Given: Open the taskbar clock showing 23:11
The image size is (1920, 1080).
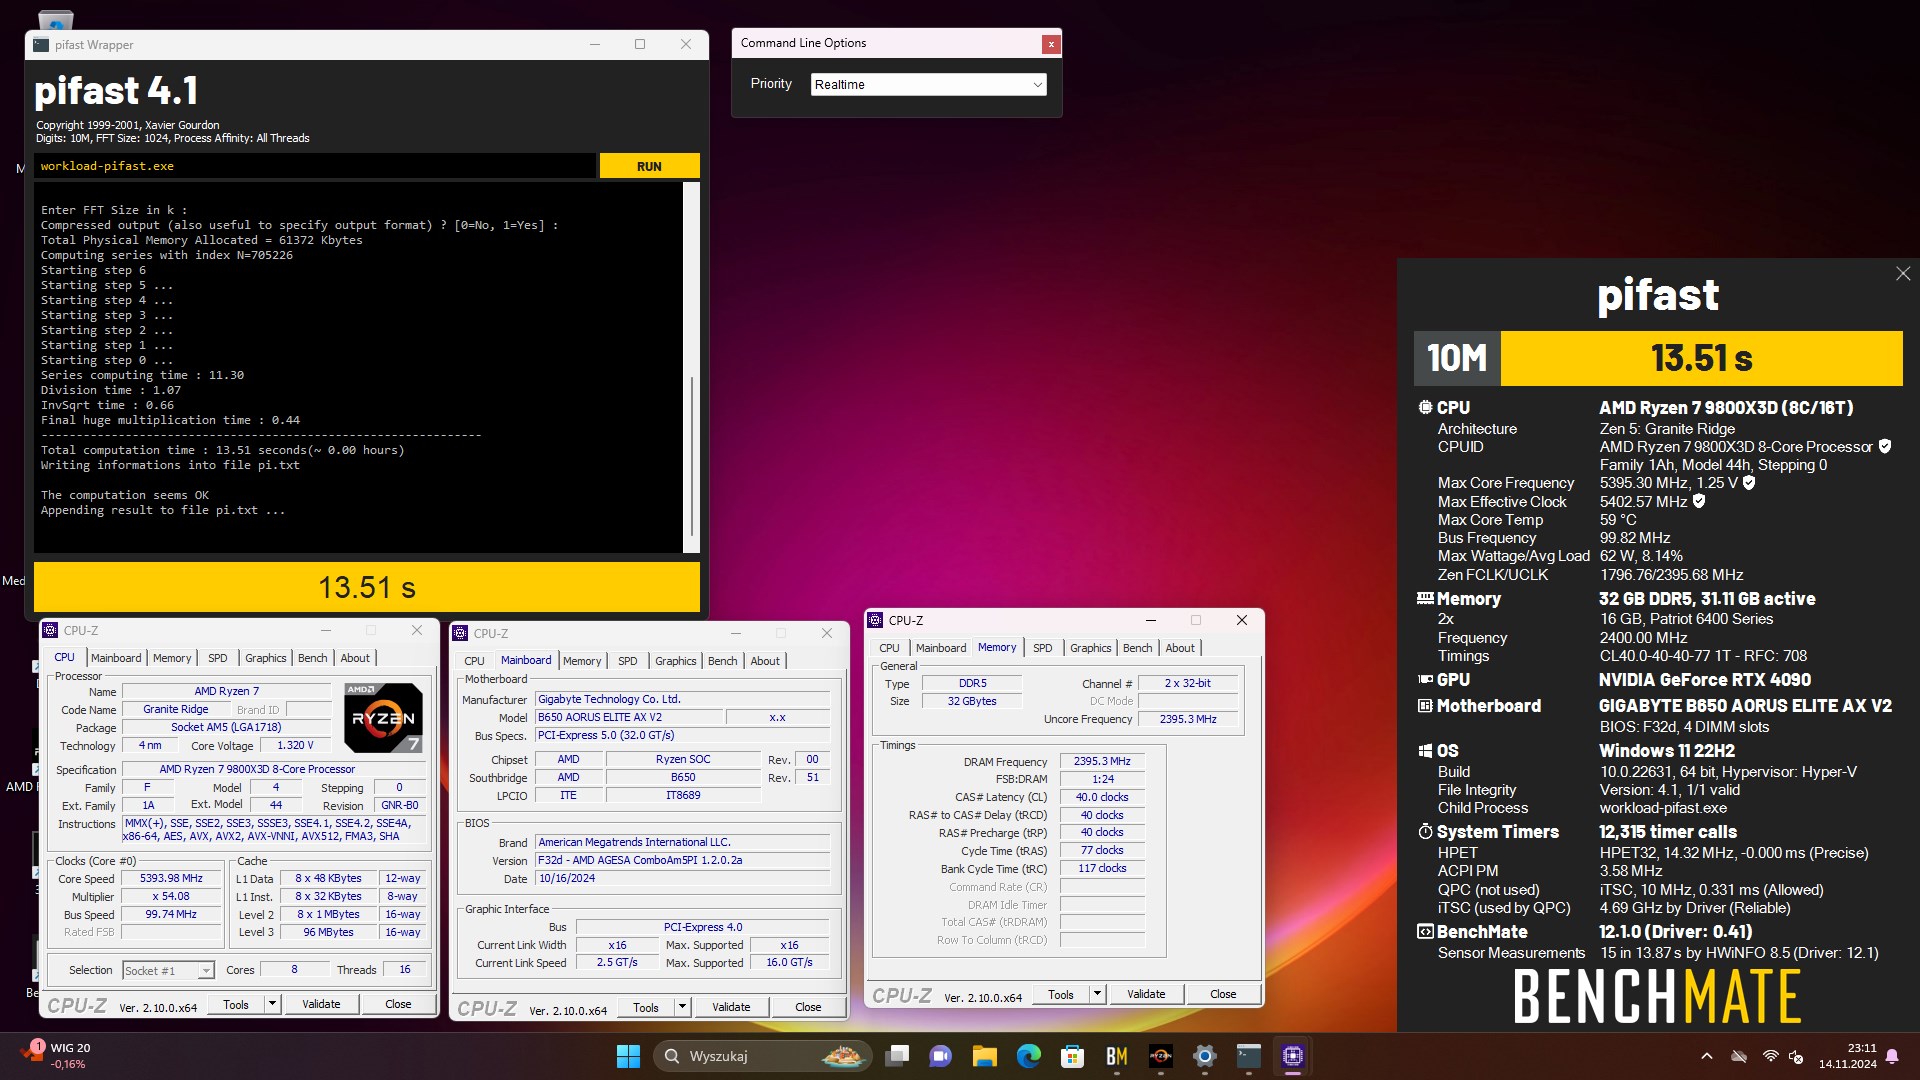Looking at the screenshot, I should coord(1847,1056).
